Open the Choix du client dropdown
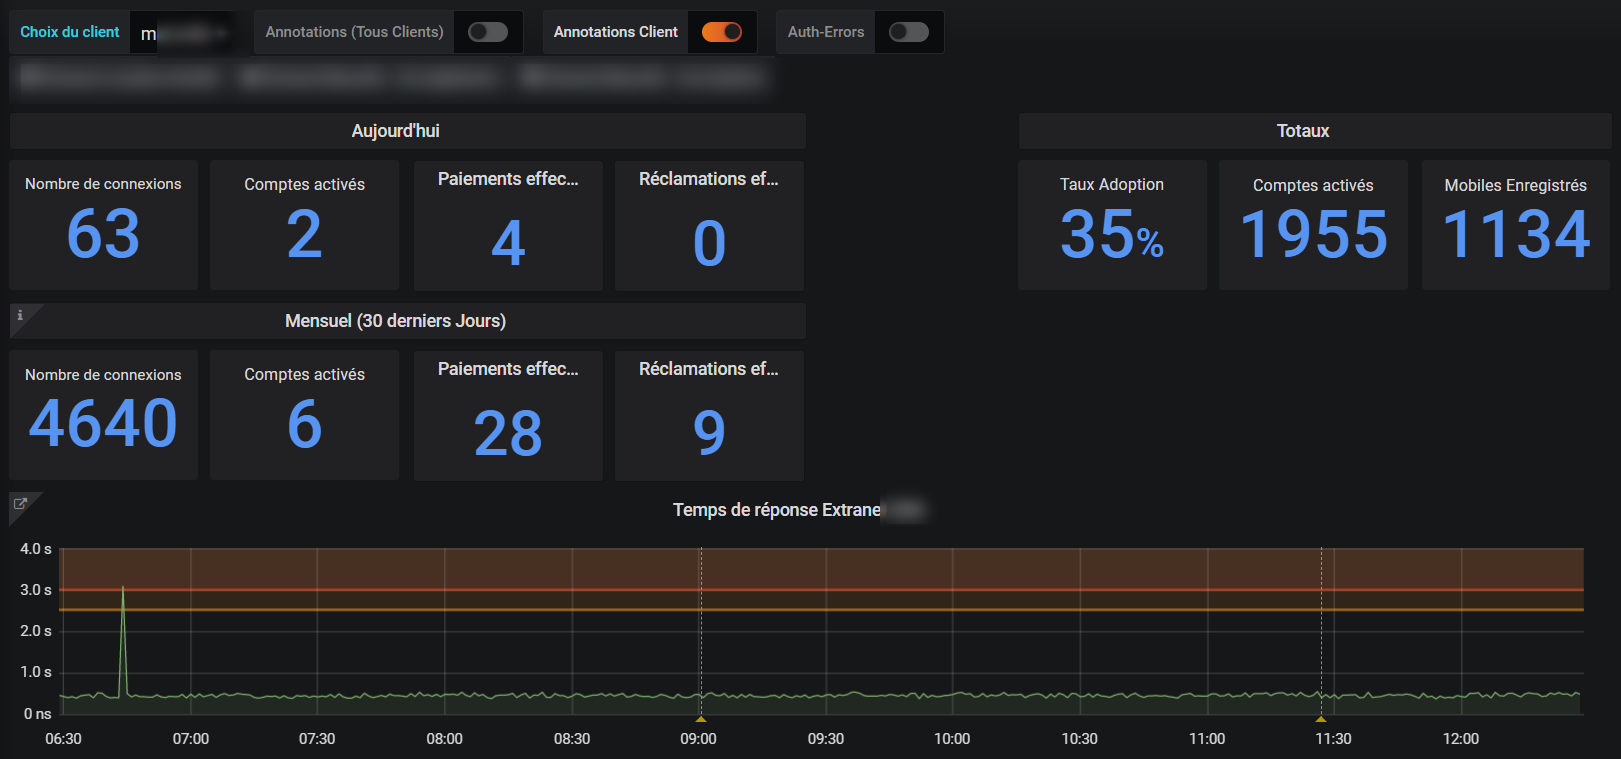Image resolution: width=1621 pixels, height=759 pixels. (x=184, y=33)
